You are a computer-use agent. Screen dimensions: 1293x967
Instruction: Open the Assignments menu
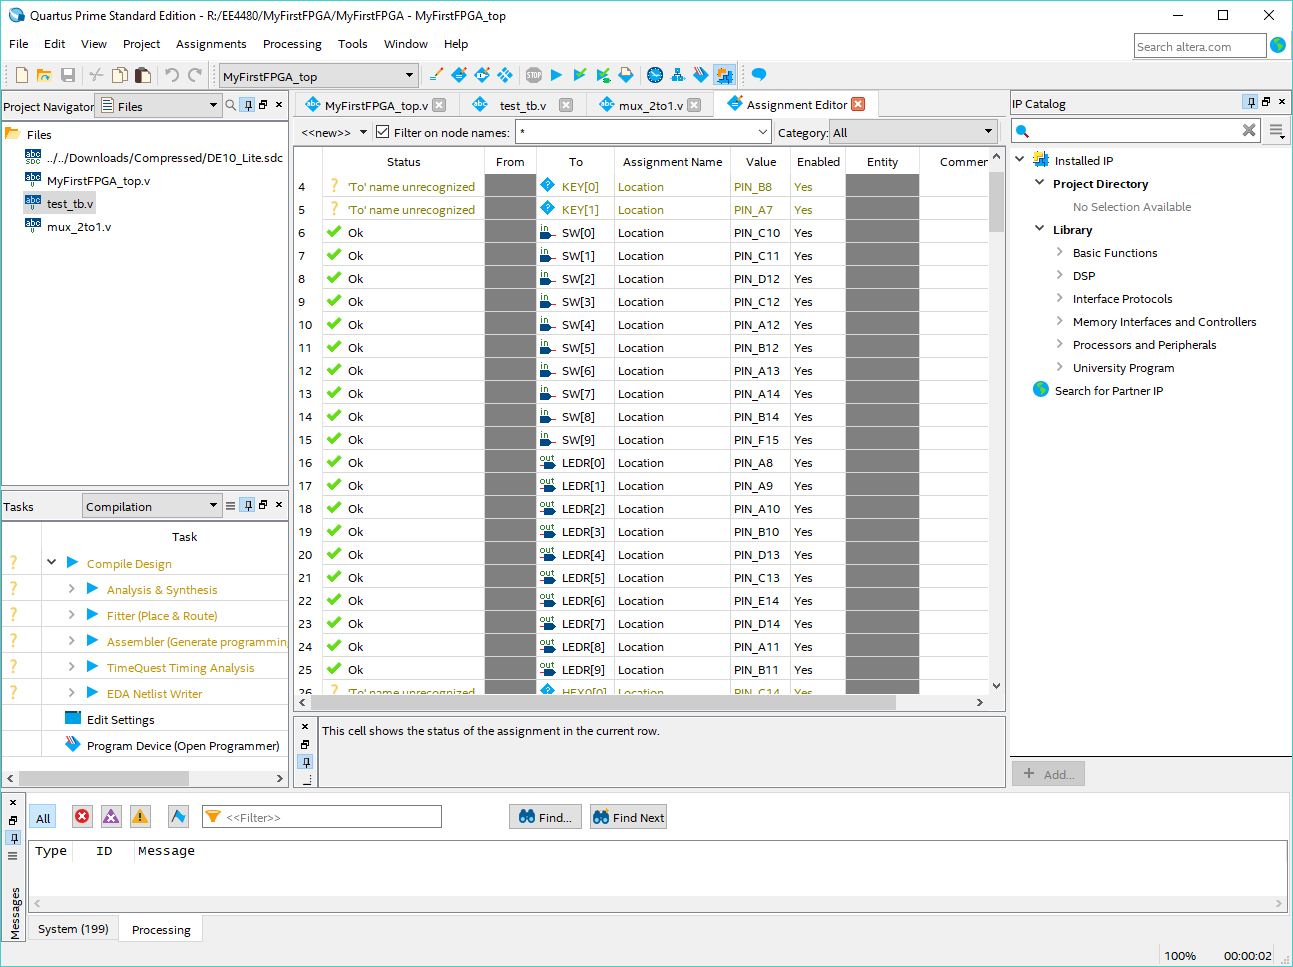coord(211,44)
